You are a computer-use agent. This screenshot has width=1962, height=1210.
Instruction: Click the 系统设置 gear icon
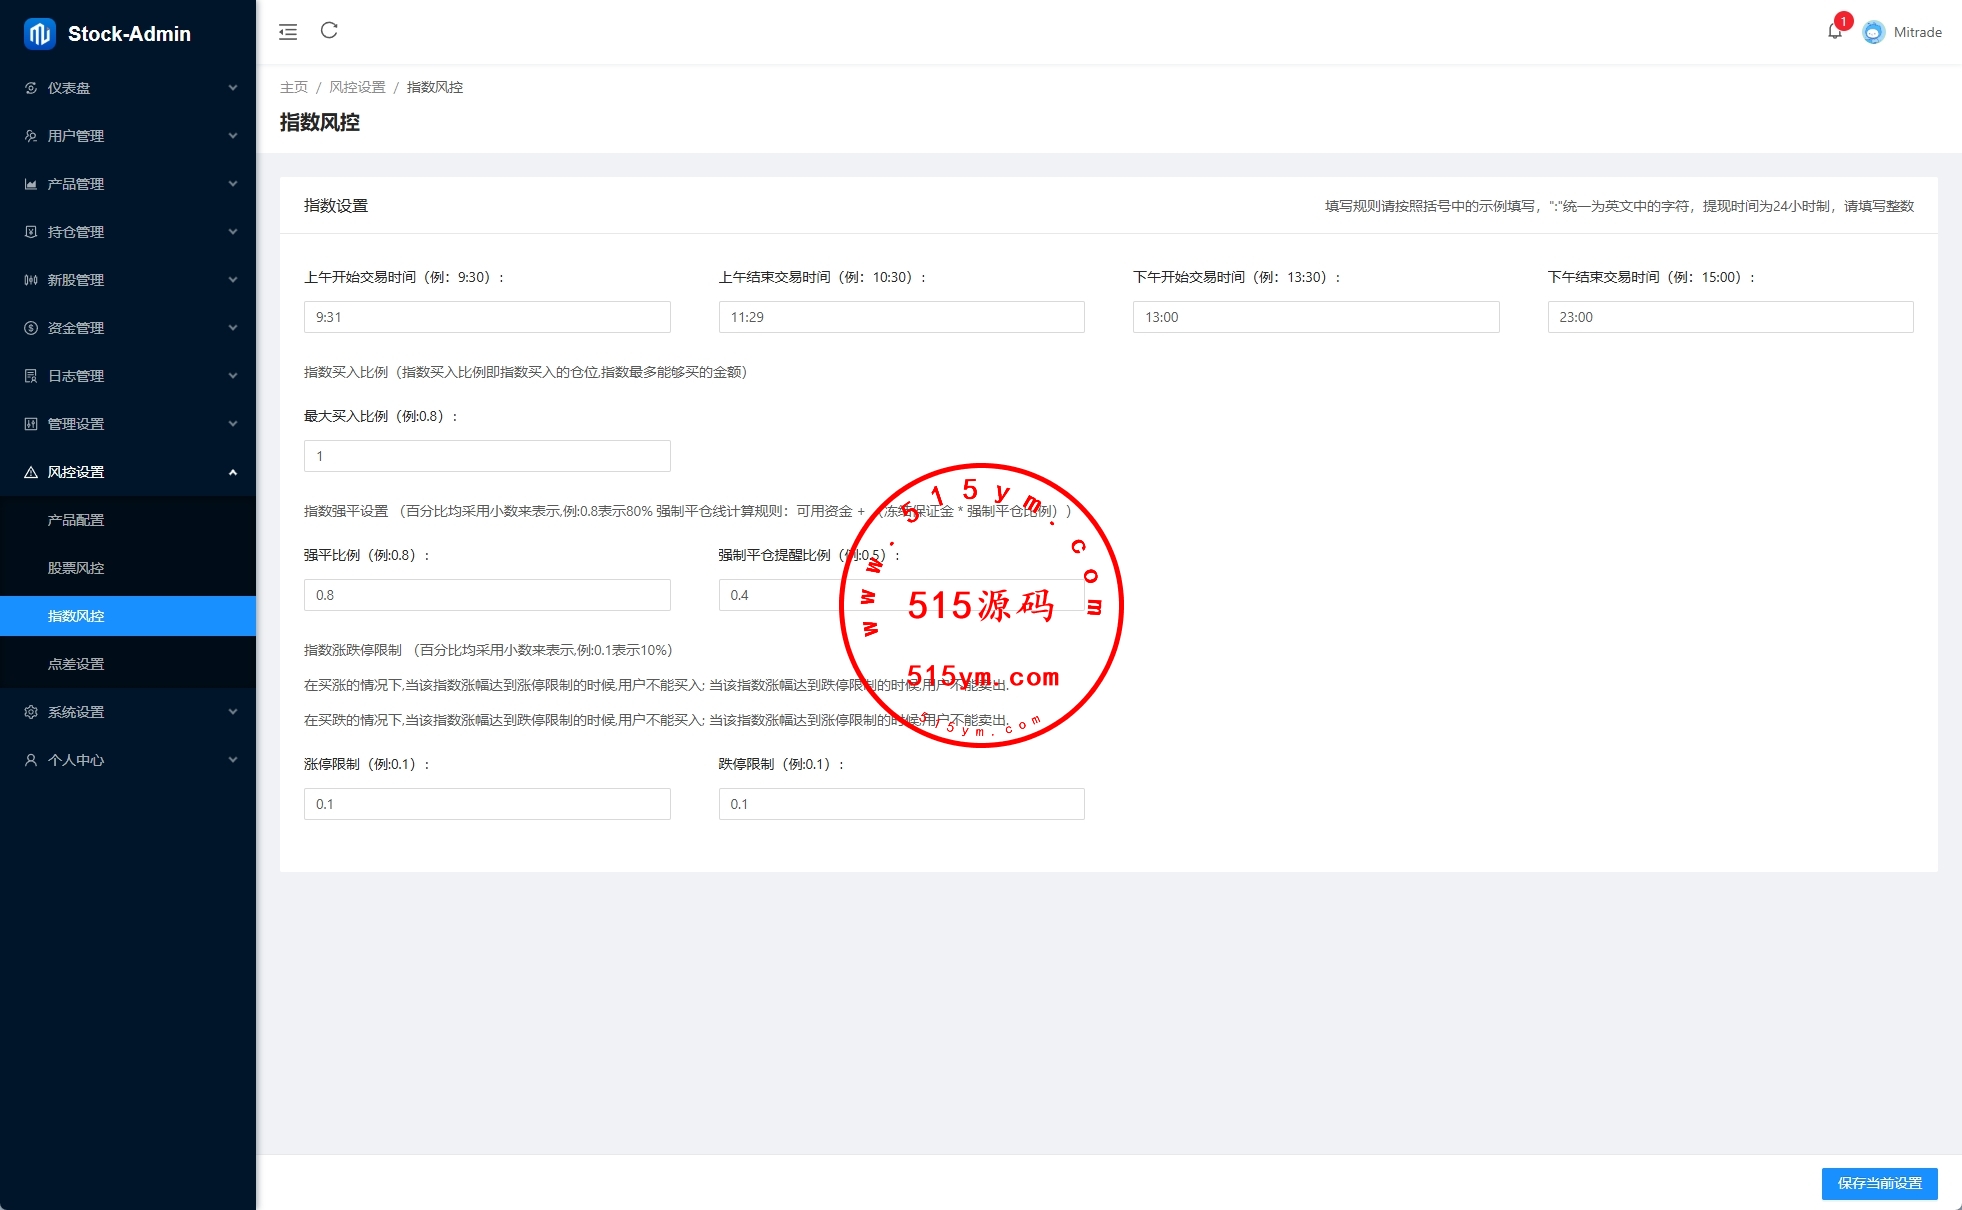click(31, 712)
